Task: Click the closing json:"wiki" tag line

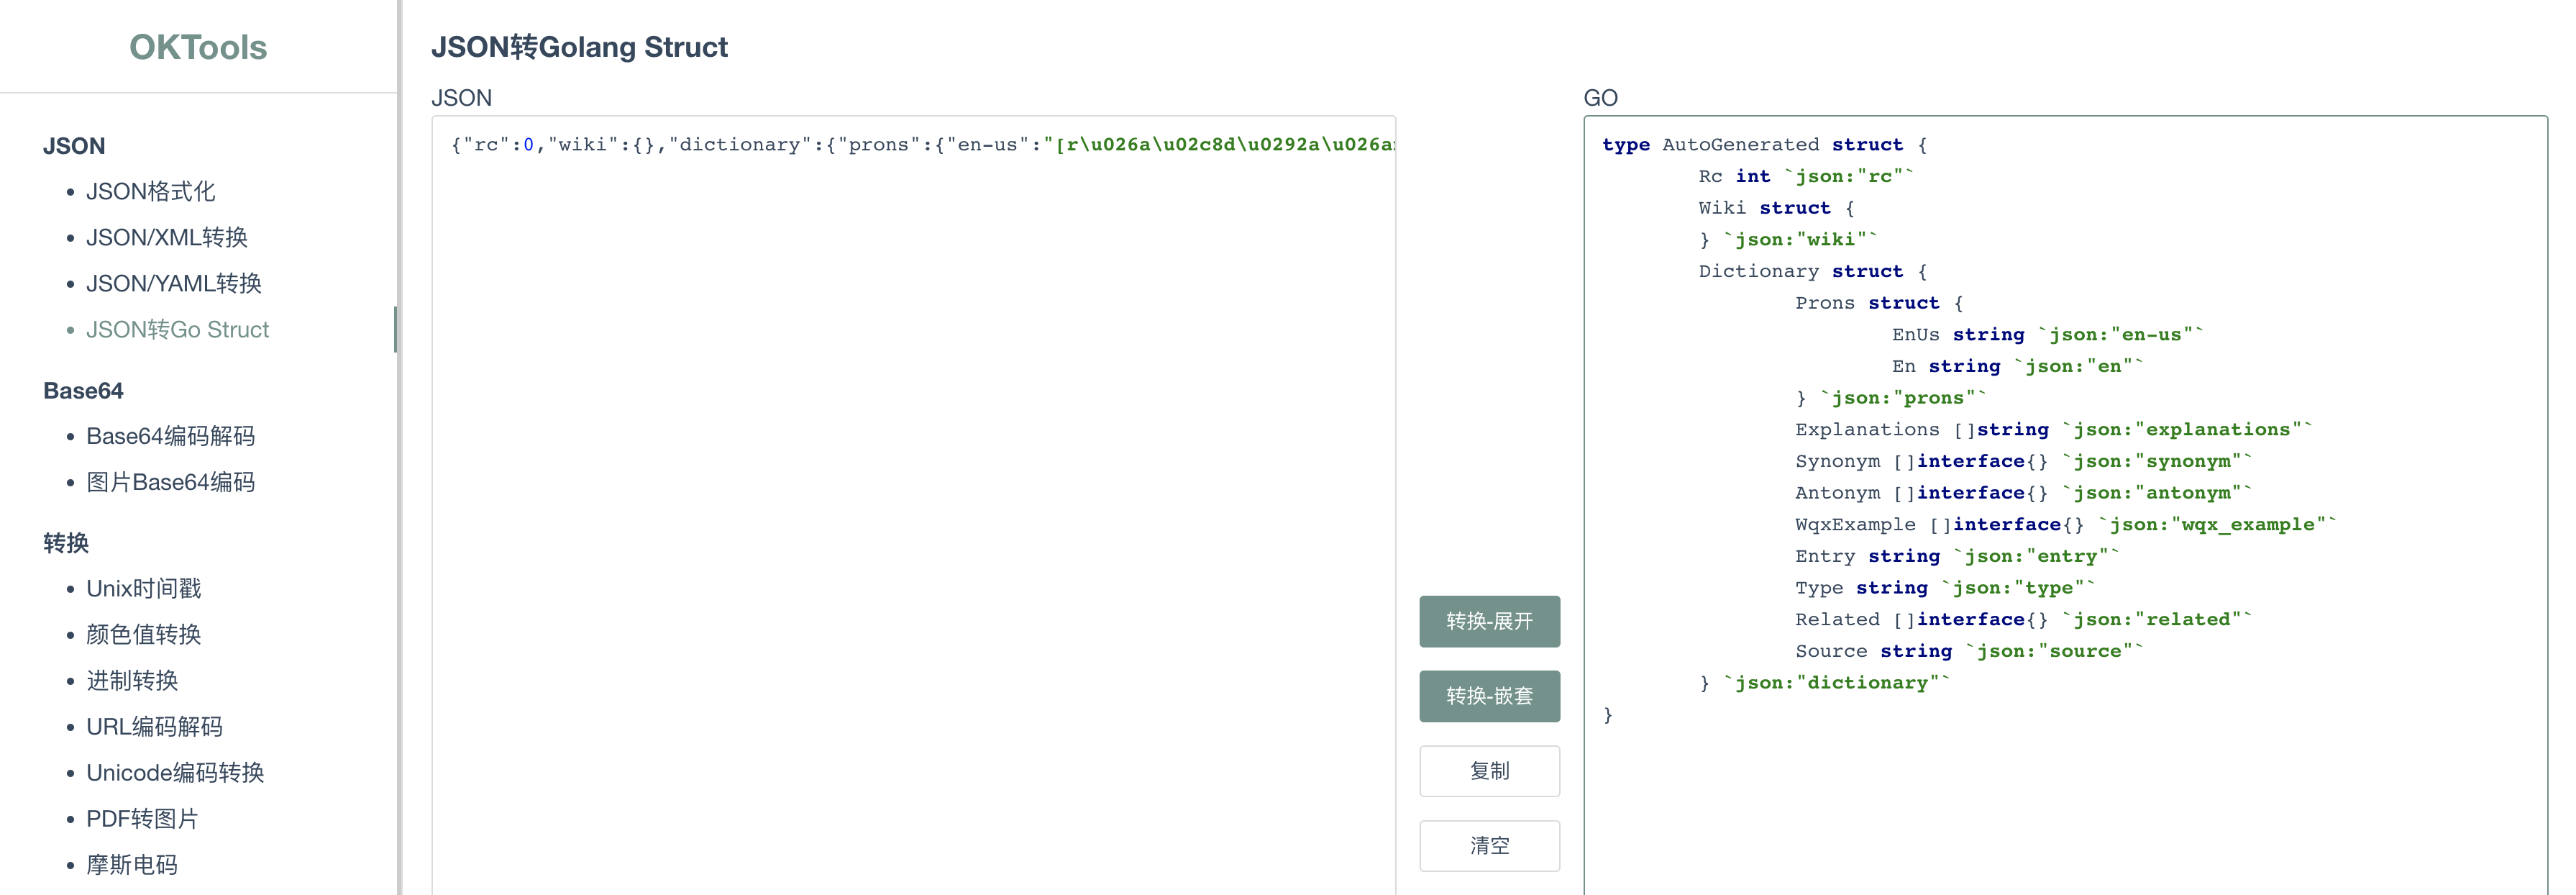Action: 1788,239
